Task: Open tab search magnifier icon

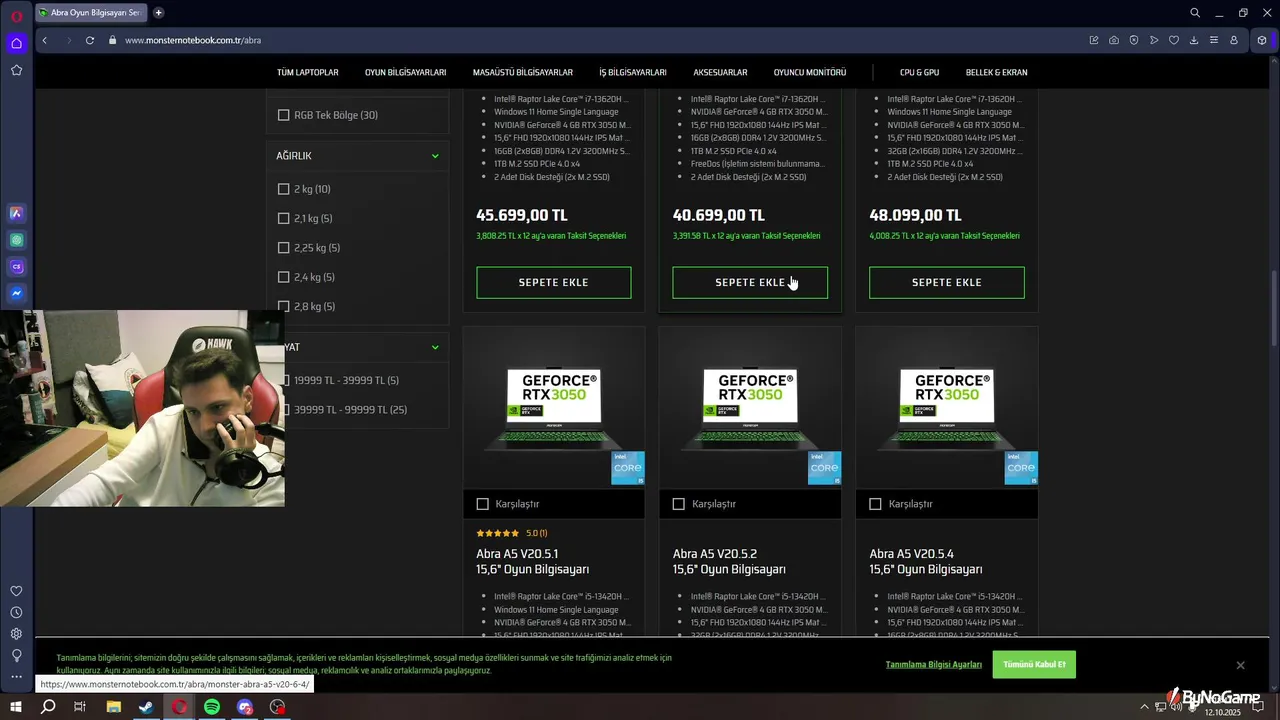Action: [1195, 13]
